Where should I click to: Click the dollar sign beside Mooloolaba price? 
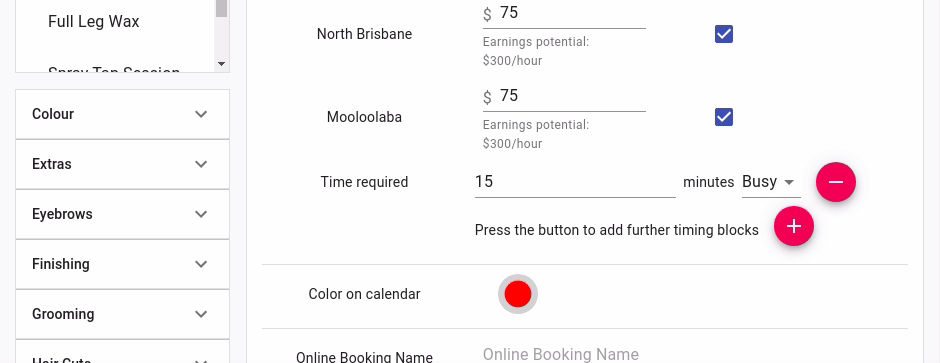(x=487, y=97)
